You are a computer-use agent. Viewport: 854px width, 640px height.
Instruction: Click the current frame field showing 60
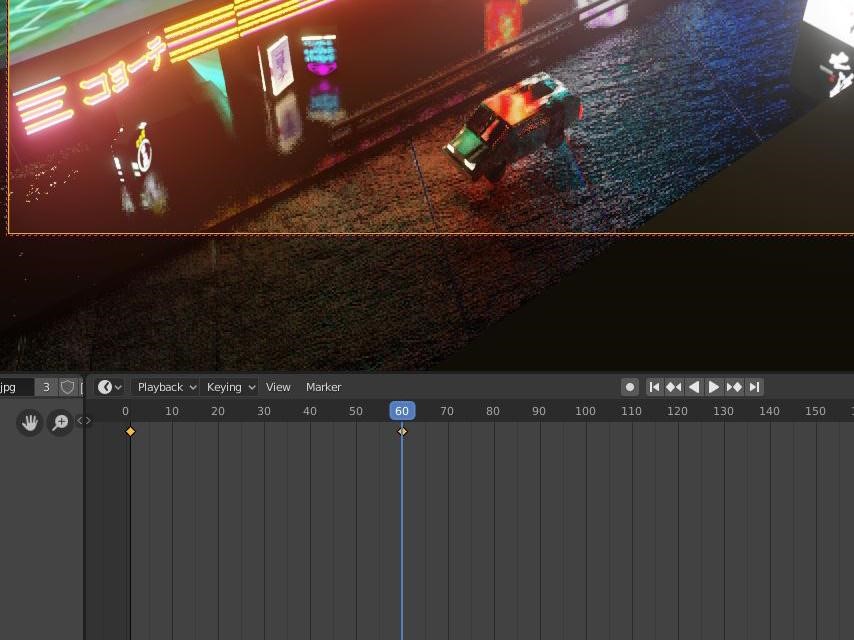(402, 410)
